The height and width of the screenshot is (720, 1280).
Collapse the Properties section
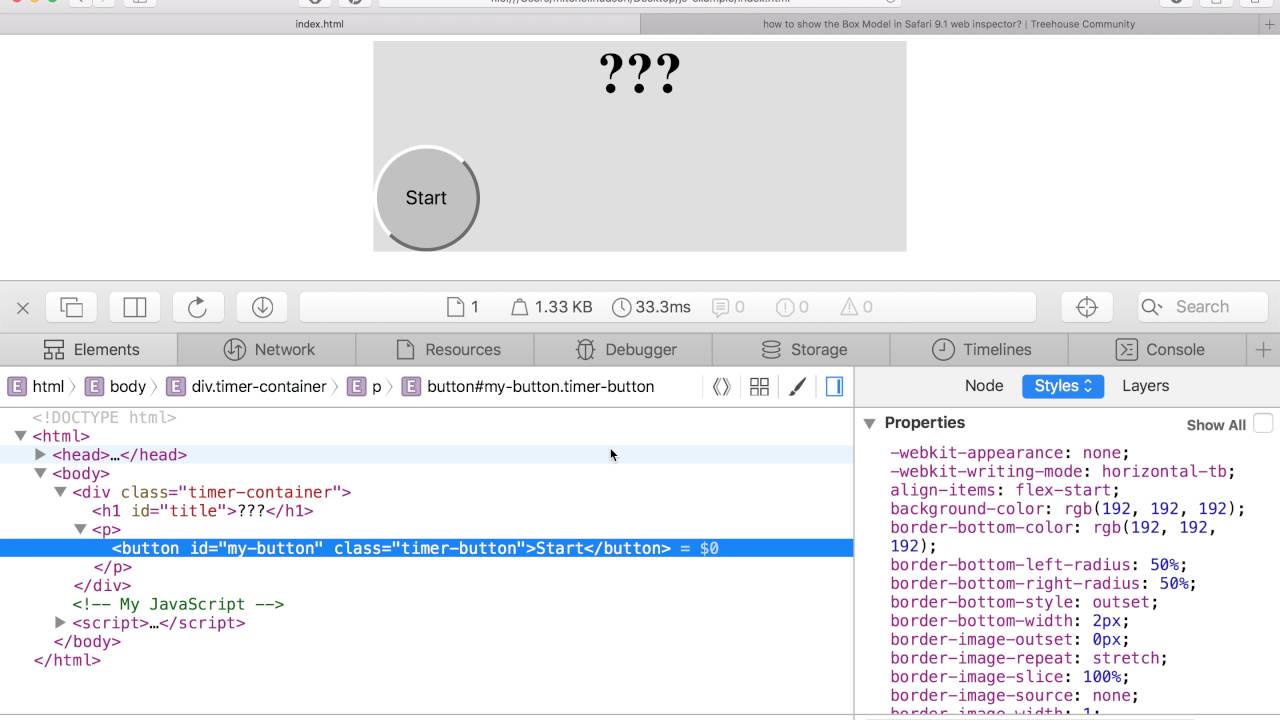click(x=869, y=423)
